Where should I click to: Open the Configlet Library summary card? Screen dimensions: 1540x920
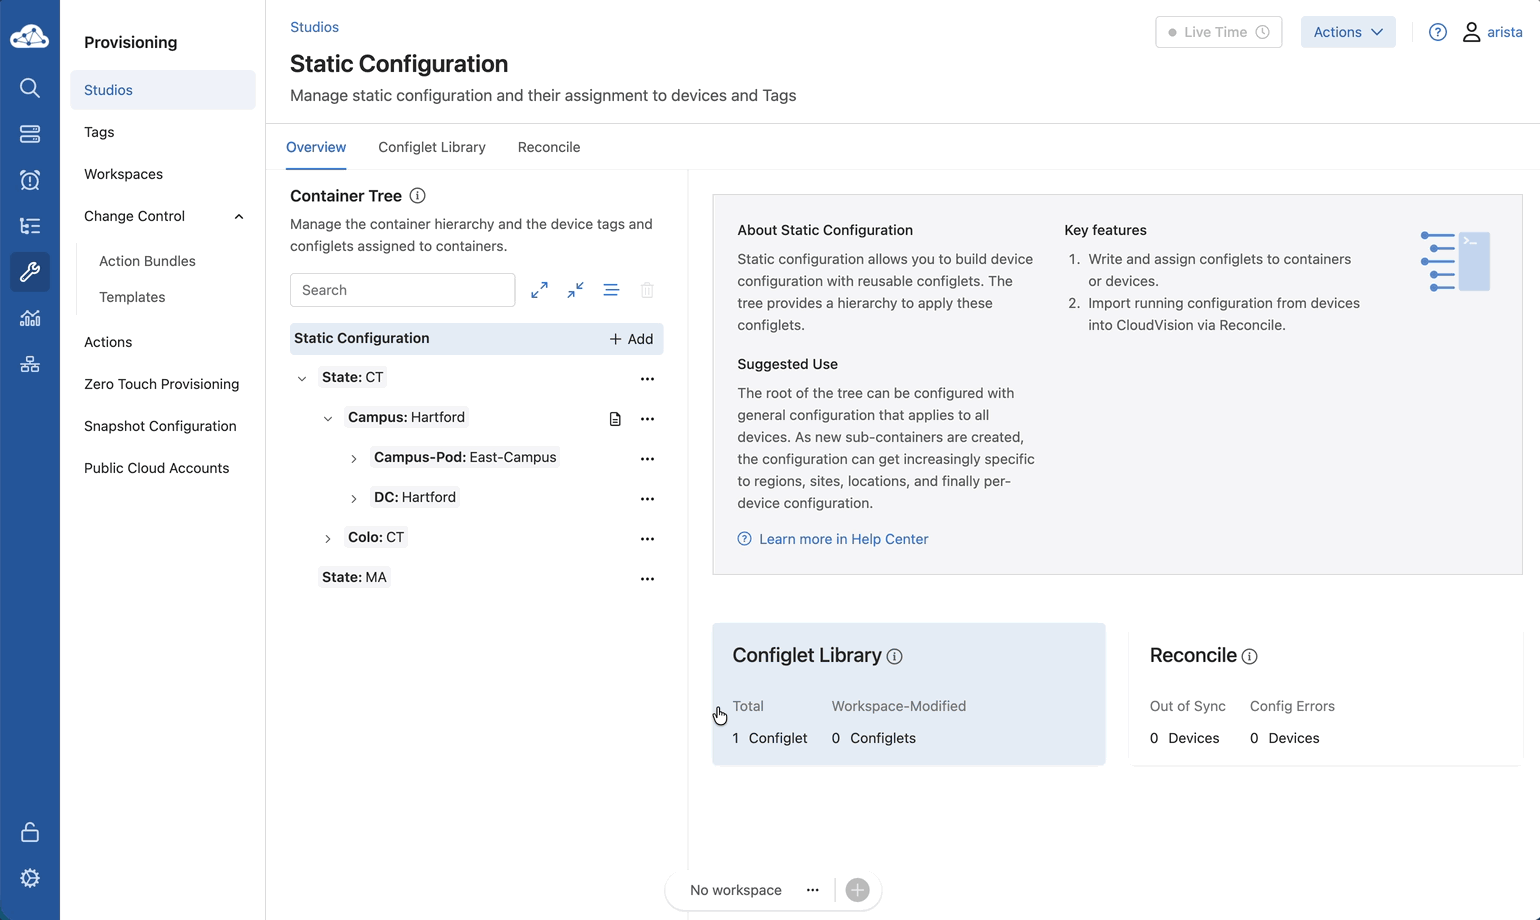[x=909, y=694]
